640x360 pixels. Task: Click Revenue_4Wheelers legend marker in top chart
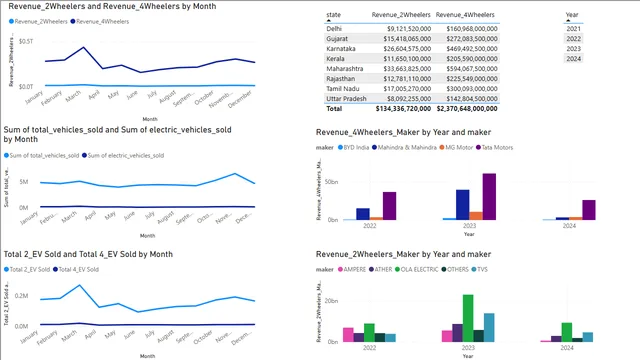(x=73, y=21)
